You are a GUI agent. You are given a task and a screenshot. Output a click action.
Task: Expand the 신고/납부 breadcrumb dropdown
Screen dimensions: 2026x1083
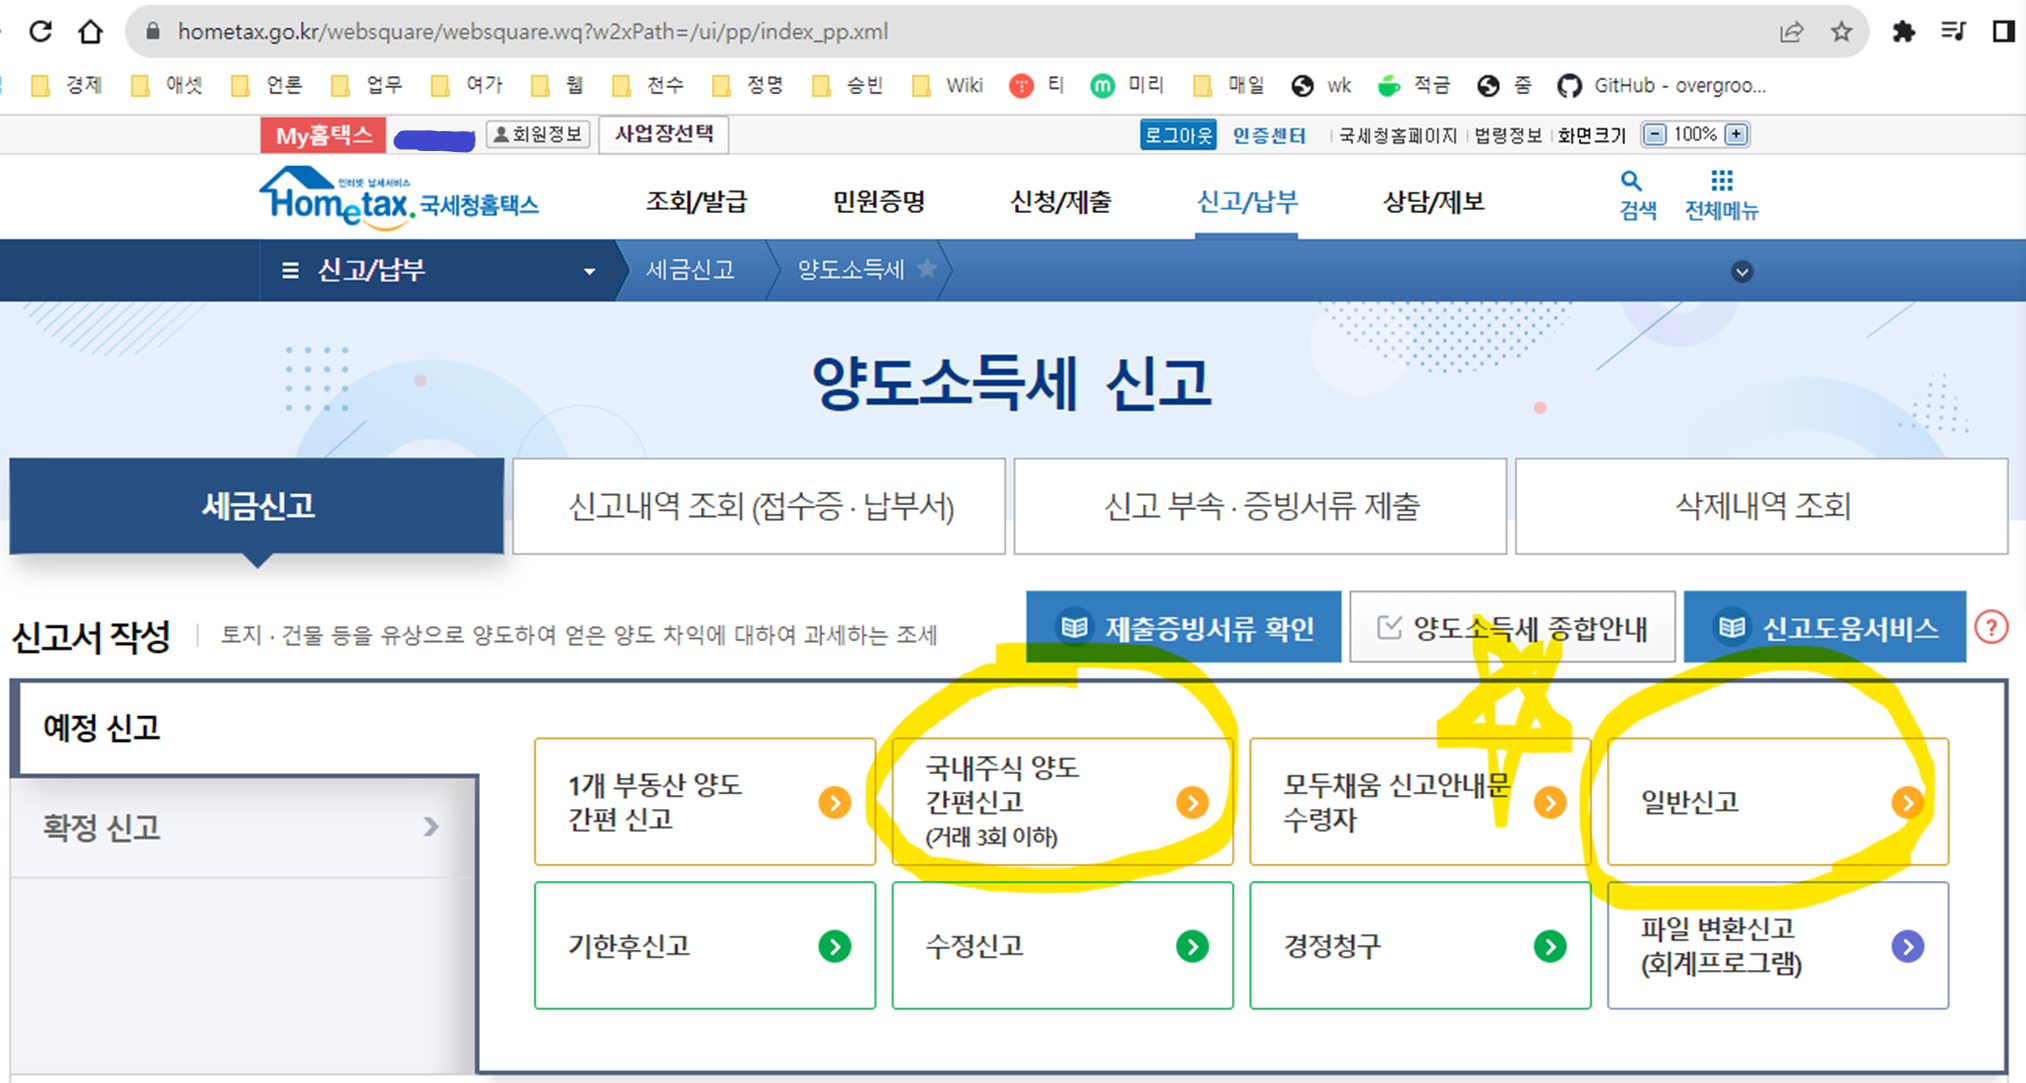pyautogui.click(x=589, y=271)
